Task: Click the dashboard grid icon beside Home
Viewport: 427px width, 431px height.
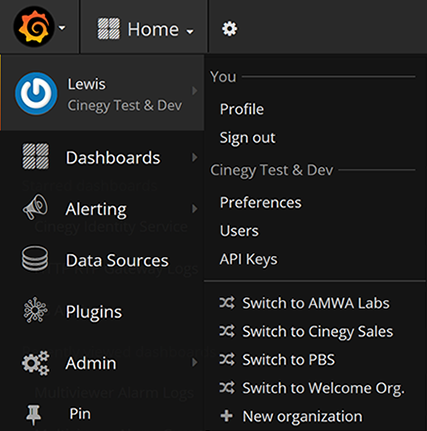Action: (x=108, y=29)
